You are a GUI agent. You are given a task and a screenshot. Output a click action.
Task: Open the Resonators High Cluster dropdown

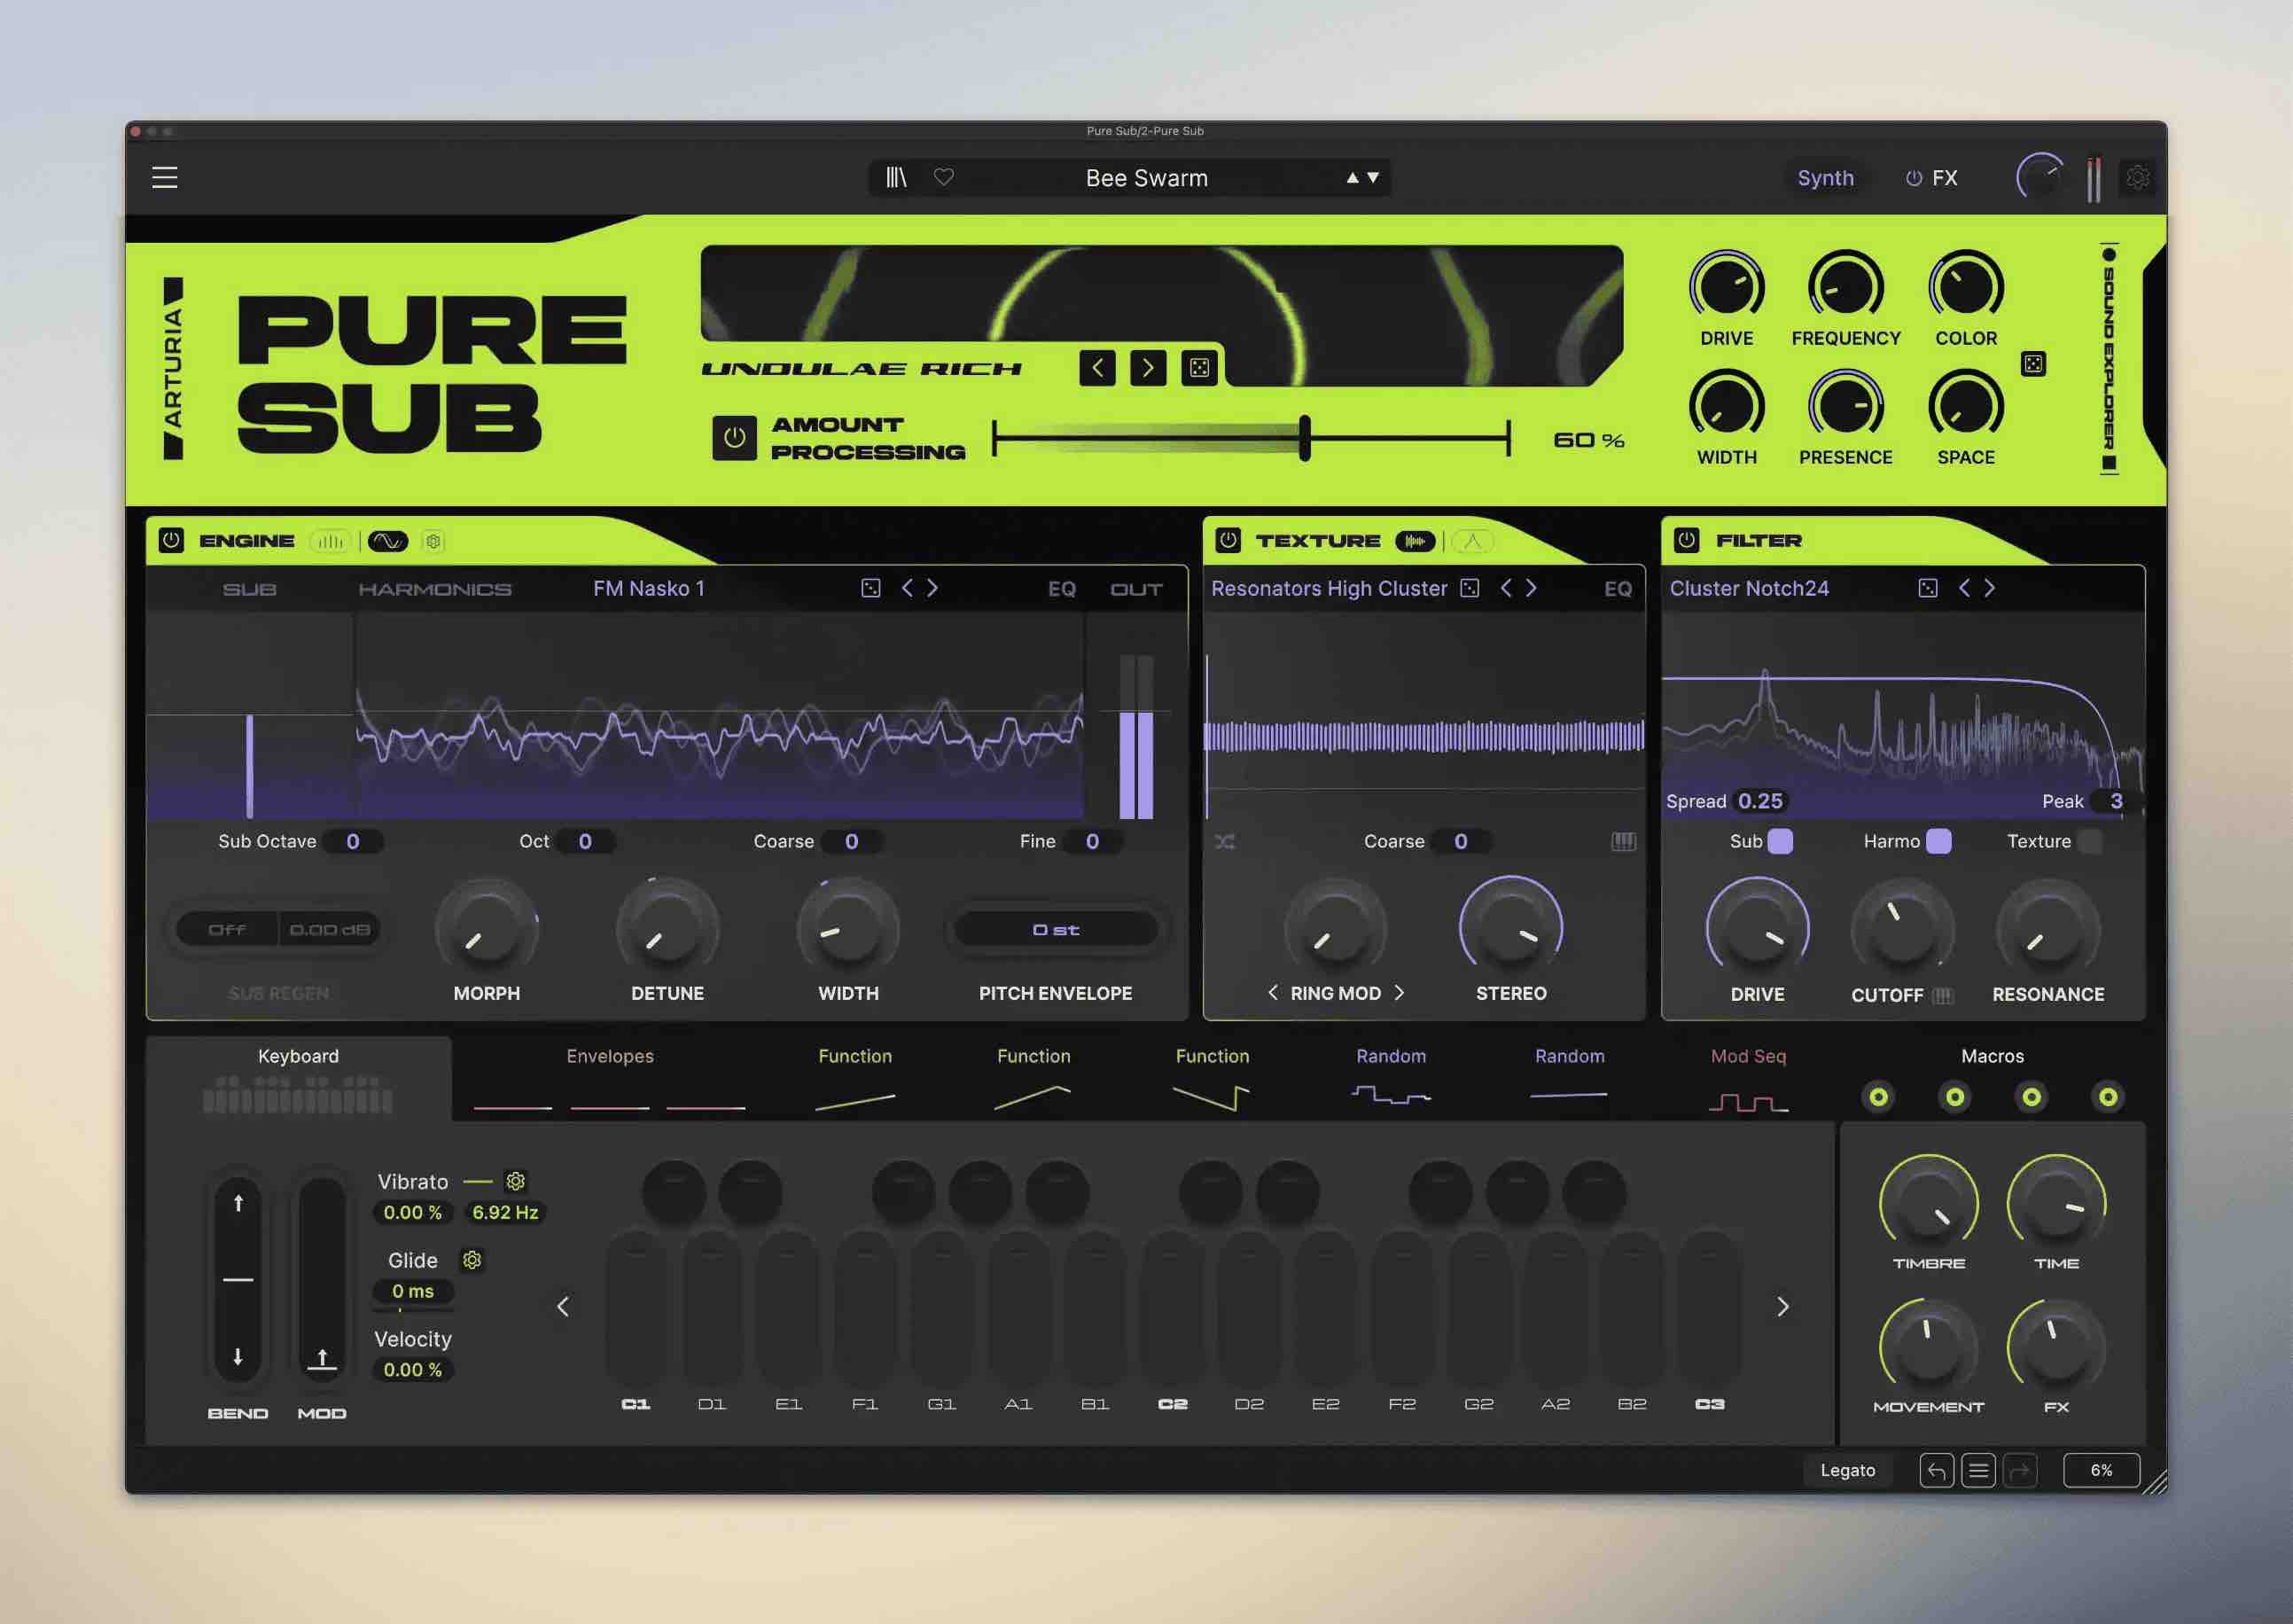tap(1329, 588)
